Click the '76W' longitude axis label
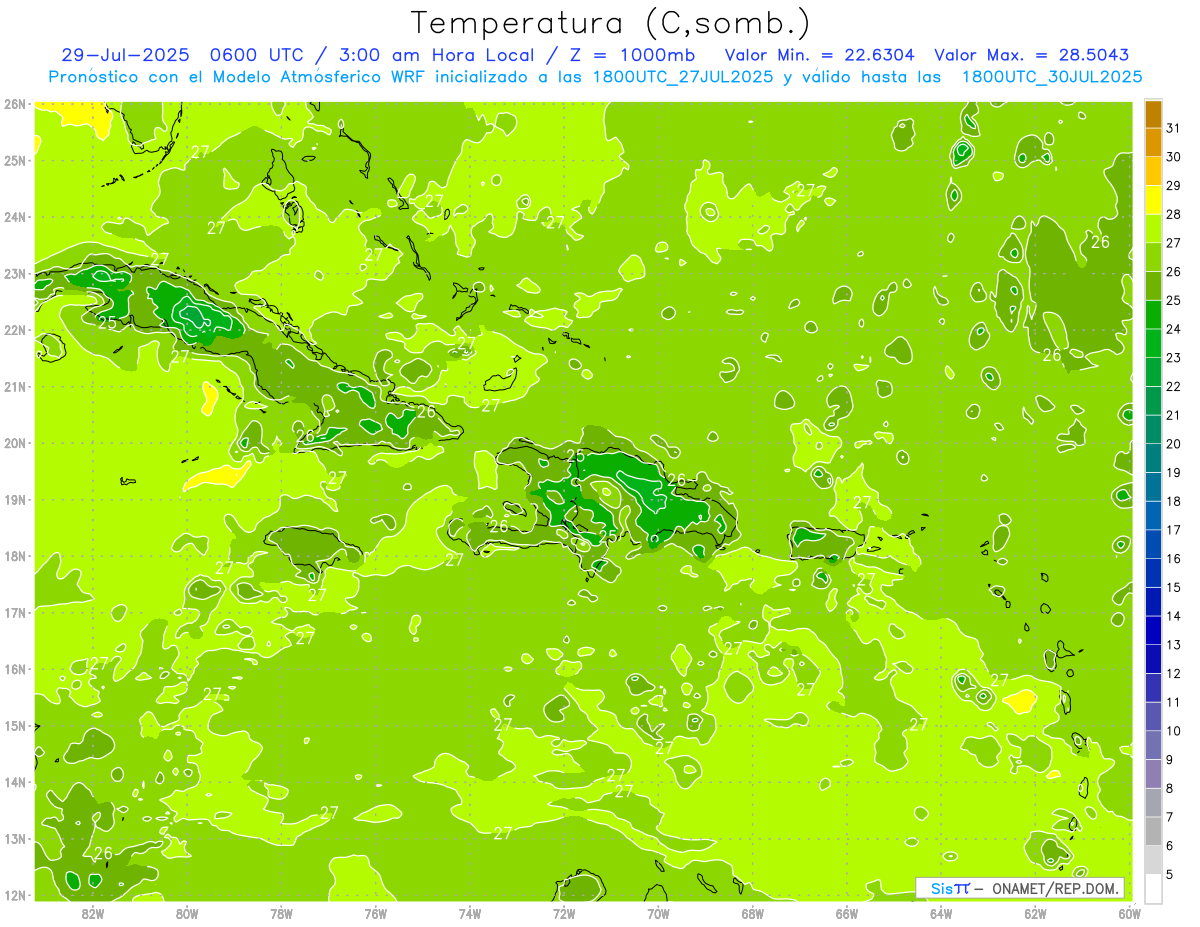 tap(376, 913)
